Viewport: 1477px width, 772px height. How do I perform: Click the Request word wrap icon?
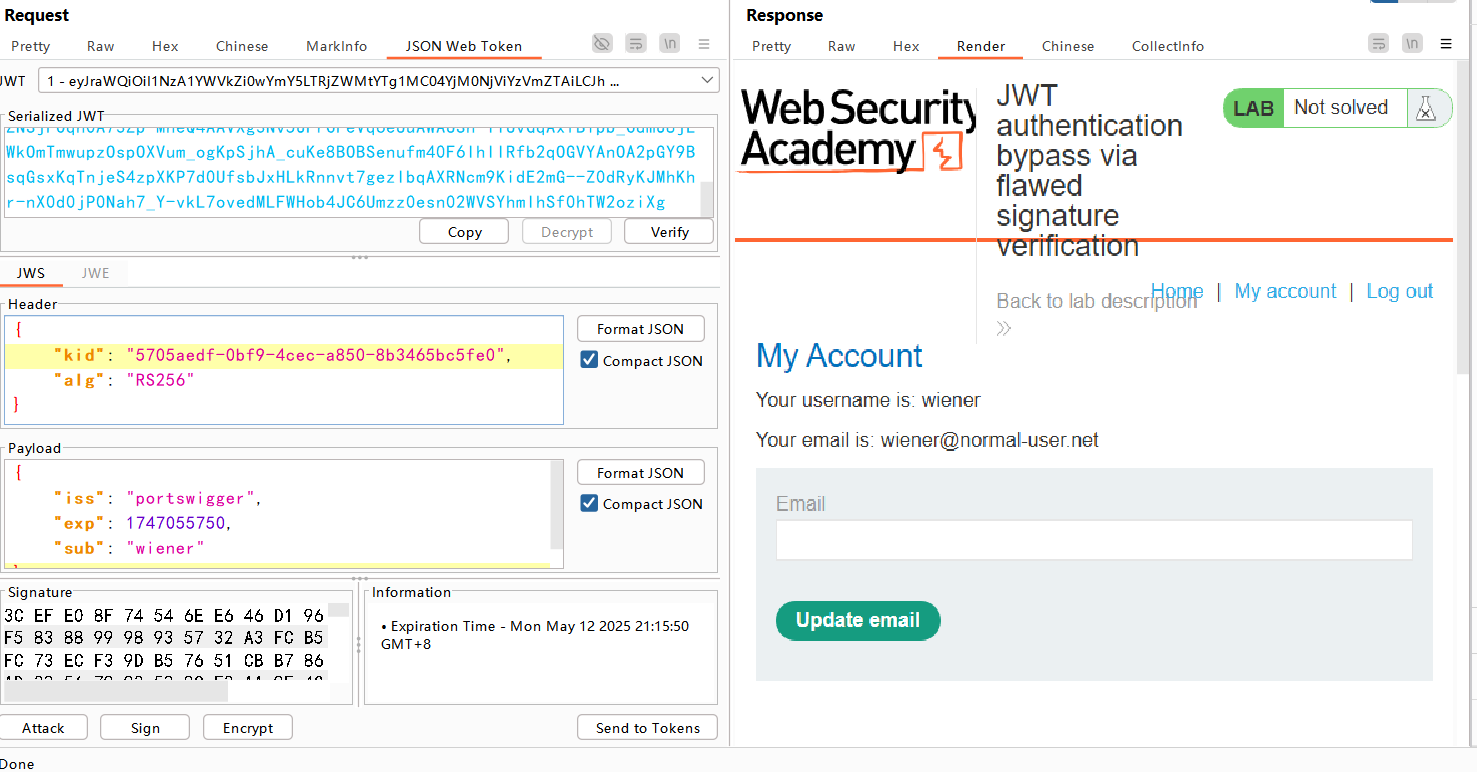636,44
